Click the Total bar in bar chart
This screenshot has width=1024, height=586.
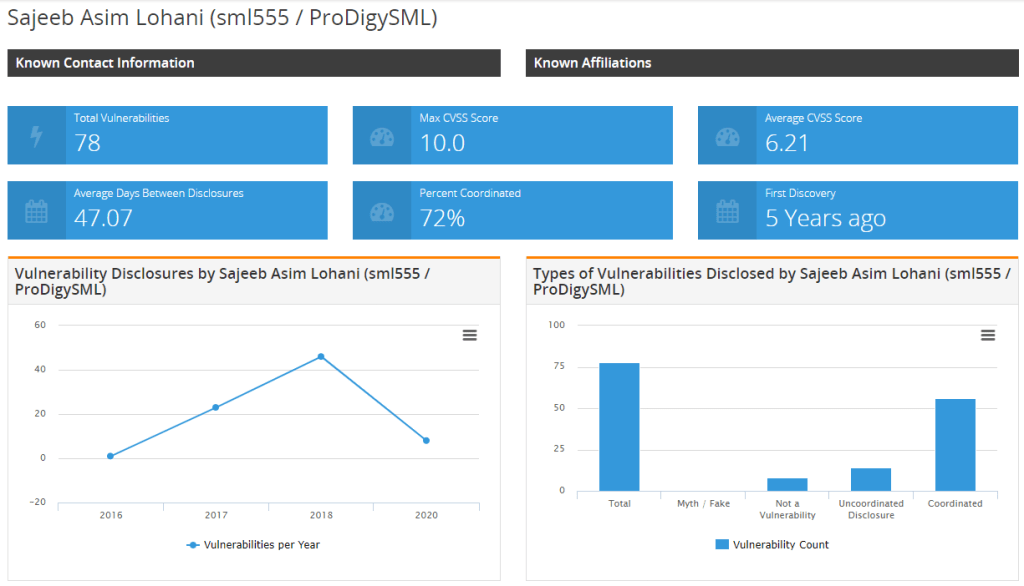tap(619, 427)
